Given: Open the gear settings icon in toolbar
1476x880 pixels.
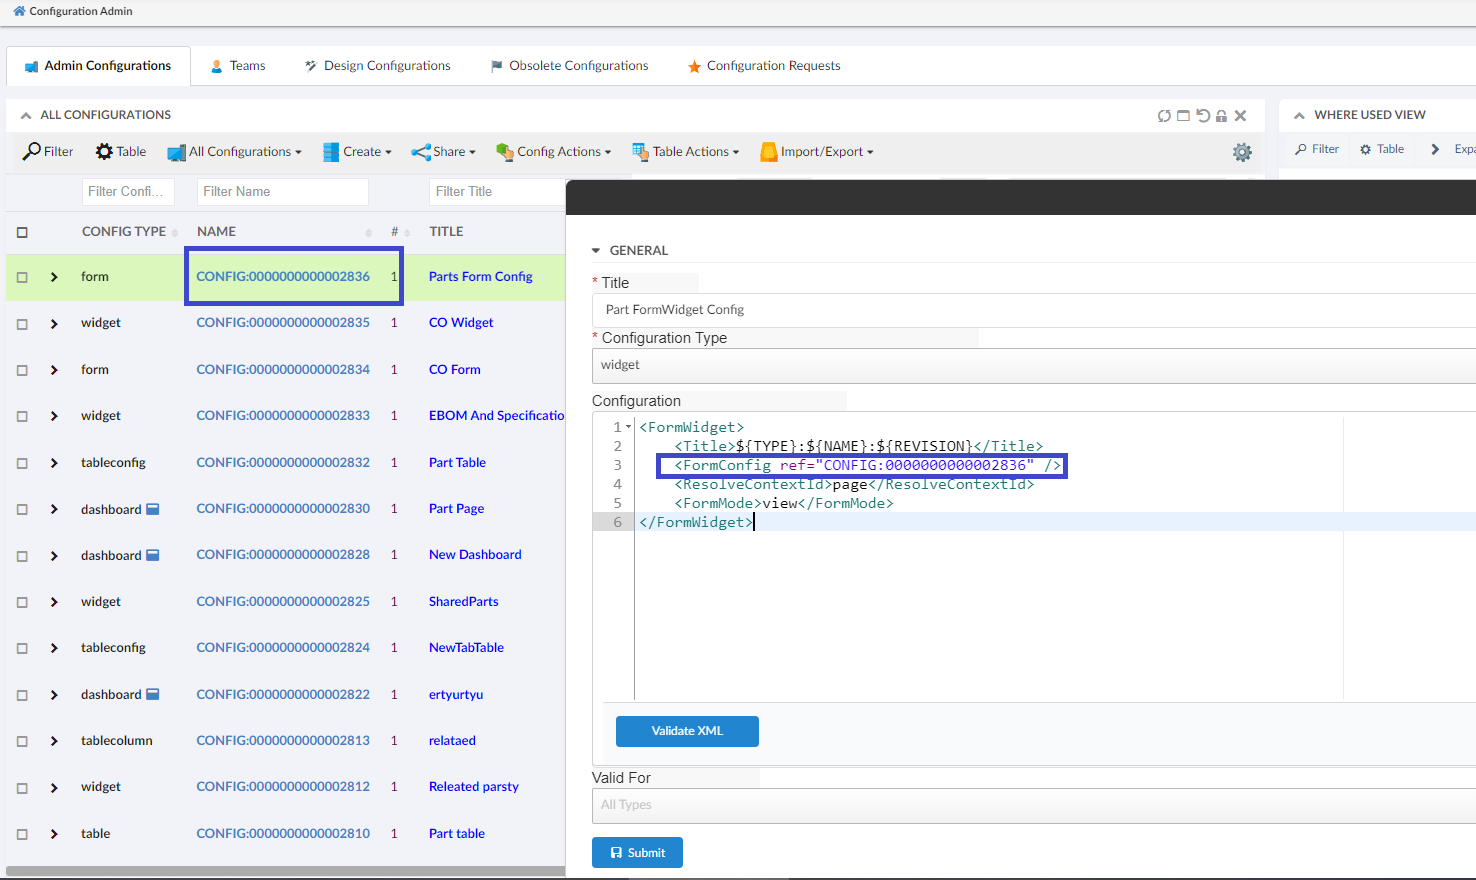Looking at the screenshot, I should (1242, 152).
